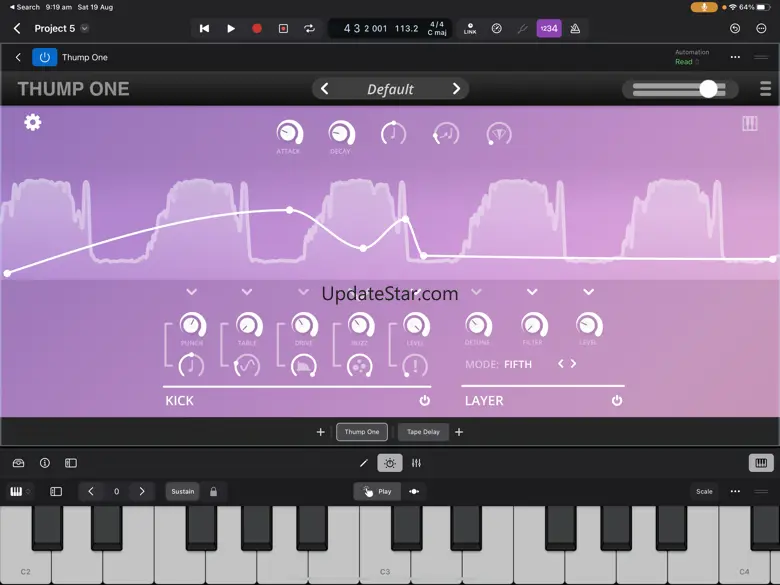780x585 pixels.
Task: Click the TABLE knob
Action: [x=248, y=325]
